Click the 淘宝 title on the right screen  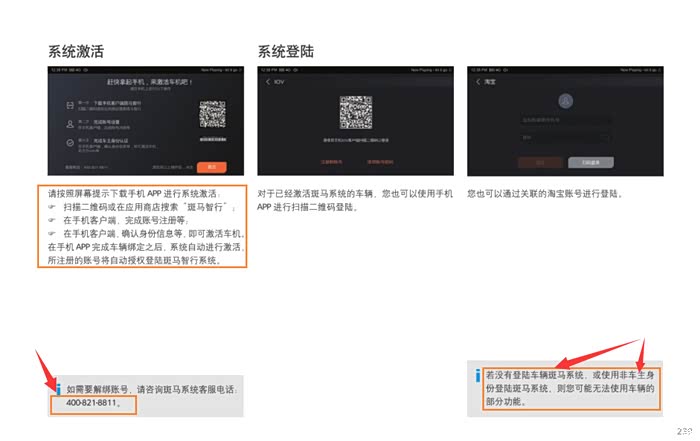(x=490, y=82)
